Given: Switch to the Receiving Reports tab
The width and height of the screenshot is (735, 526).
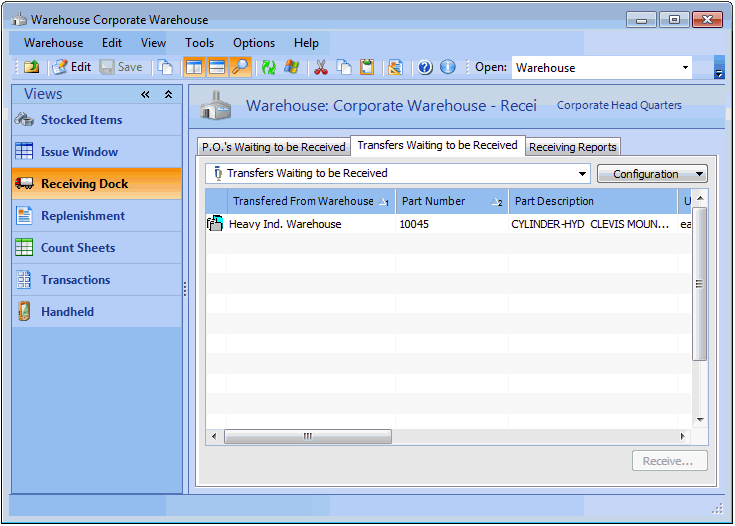Looking at the screenshot, I should coord(573,147).
